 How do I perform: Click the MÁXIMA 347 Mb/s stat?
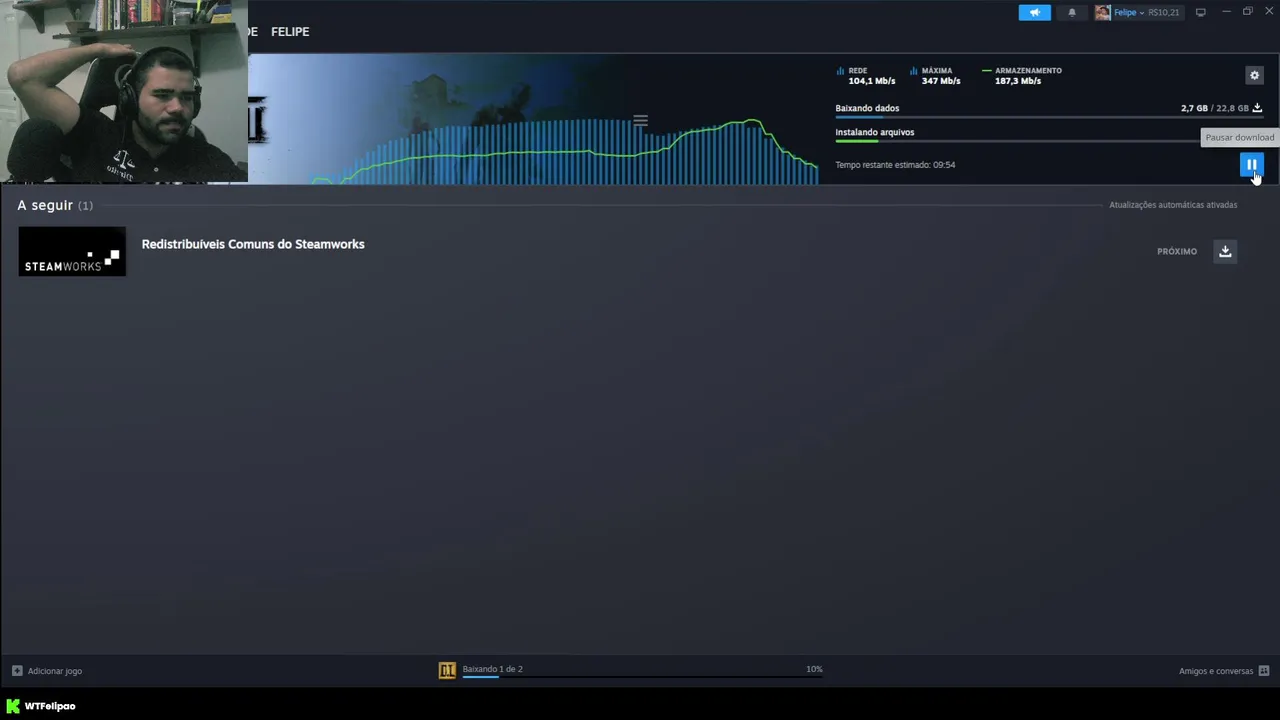[935, 76]
